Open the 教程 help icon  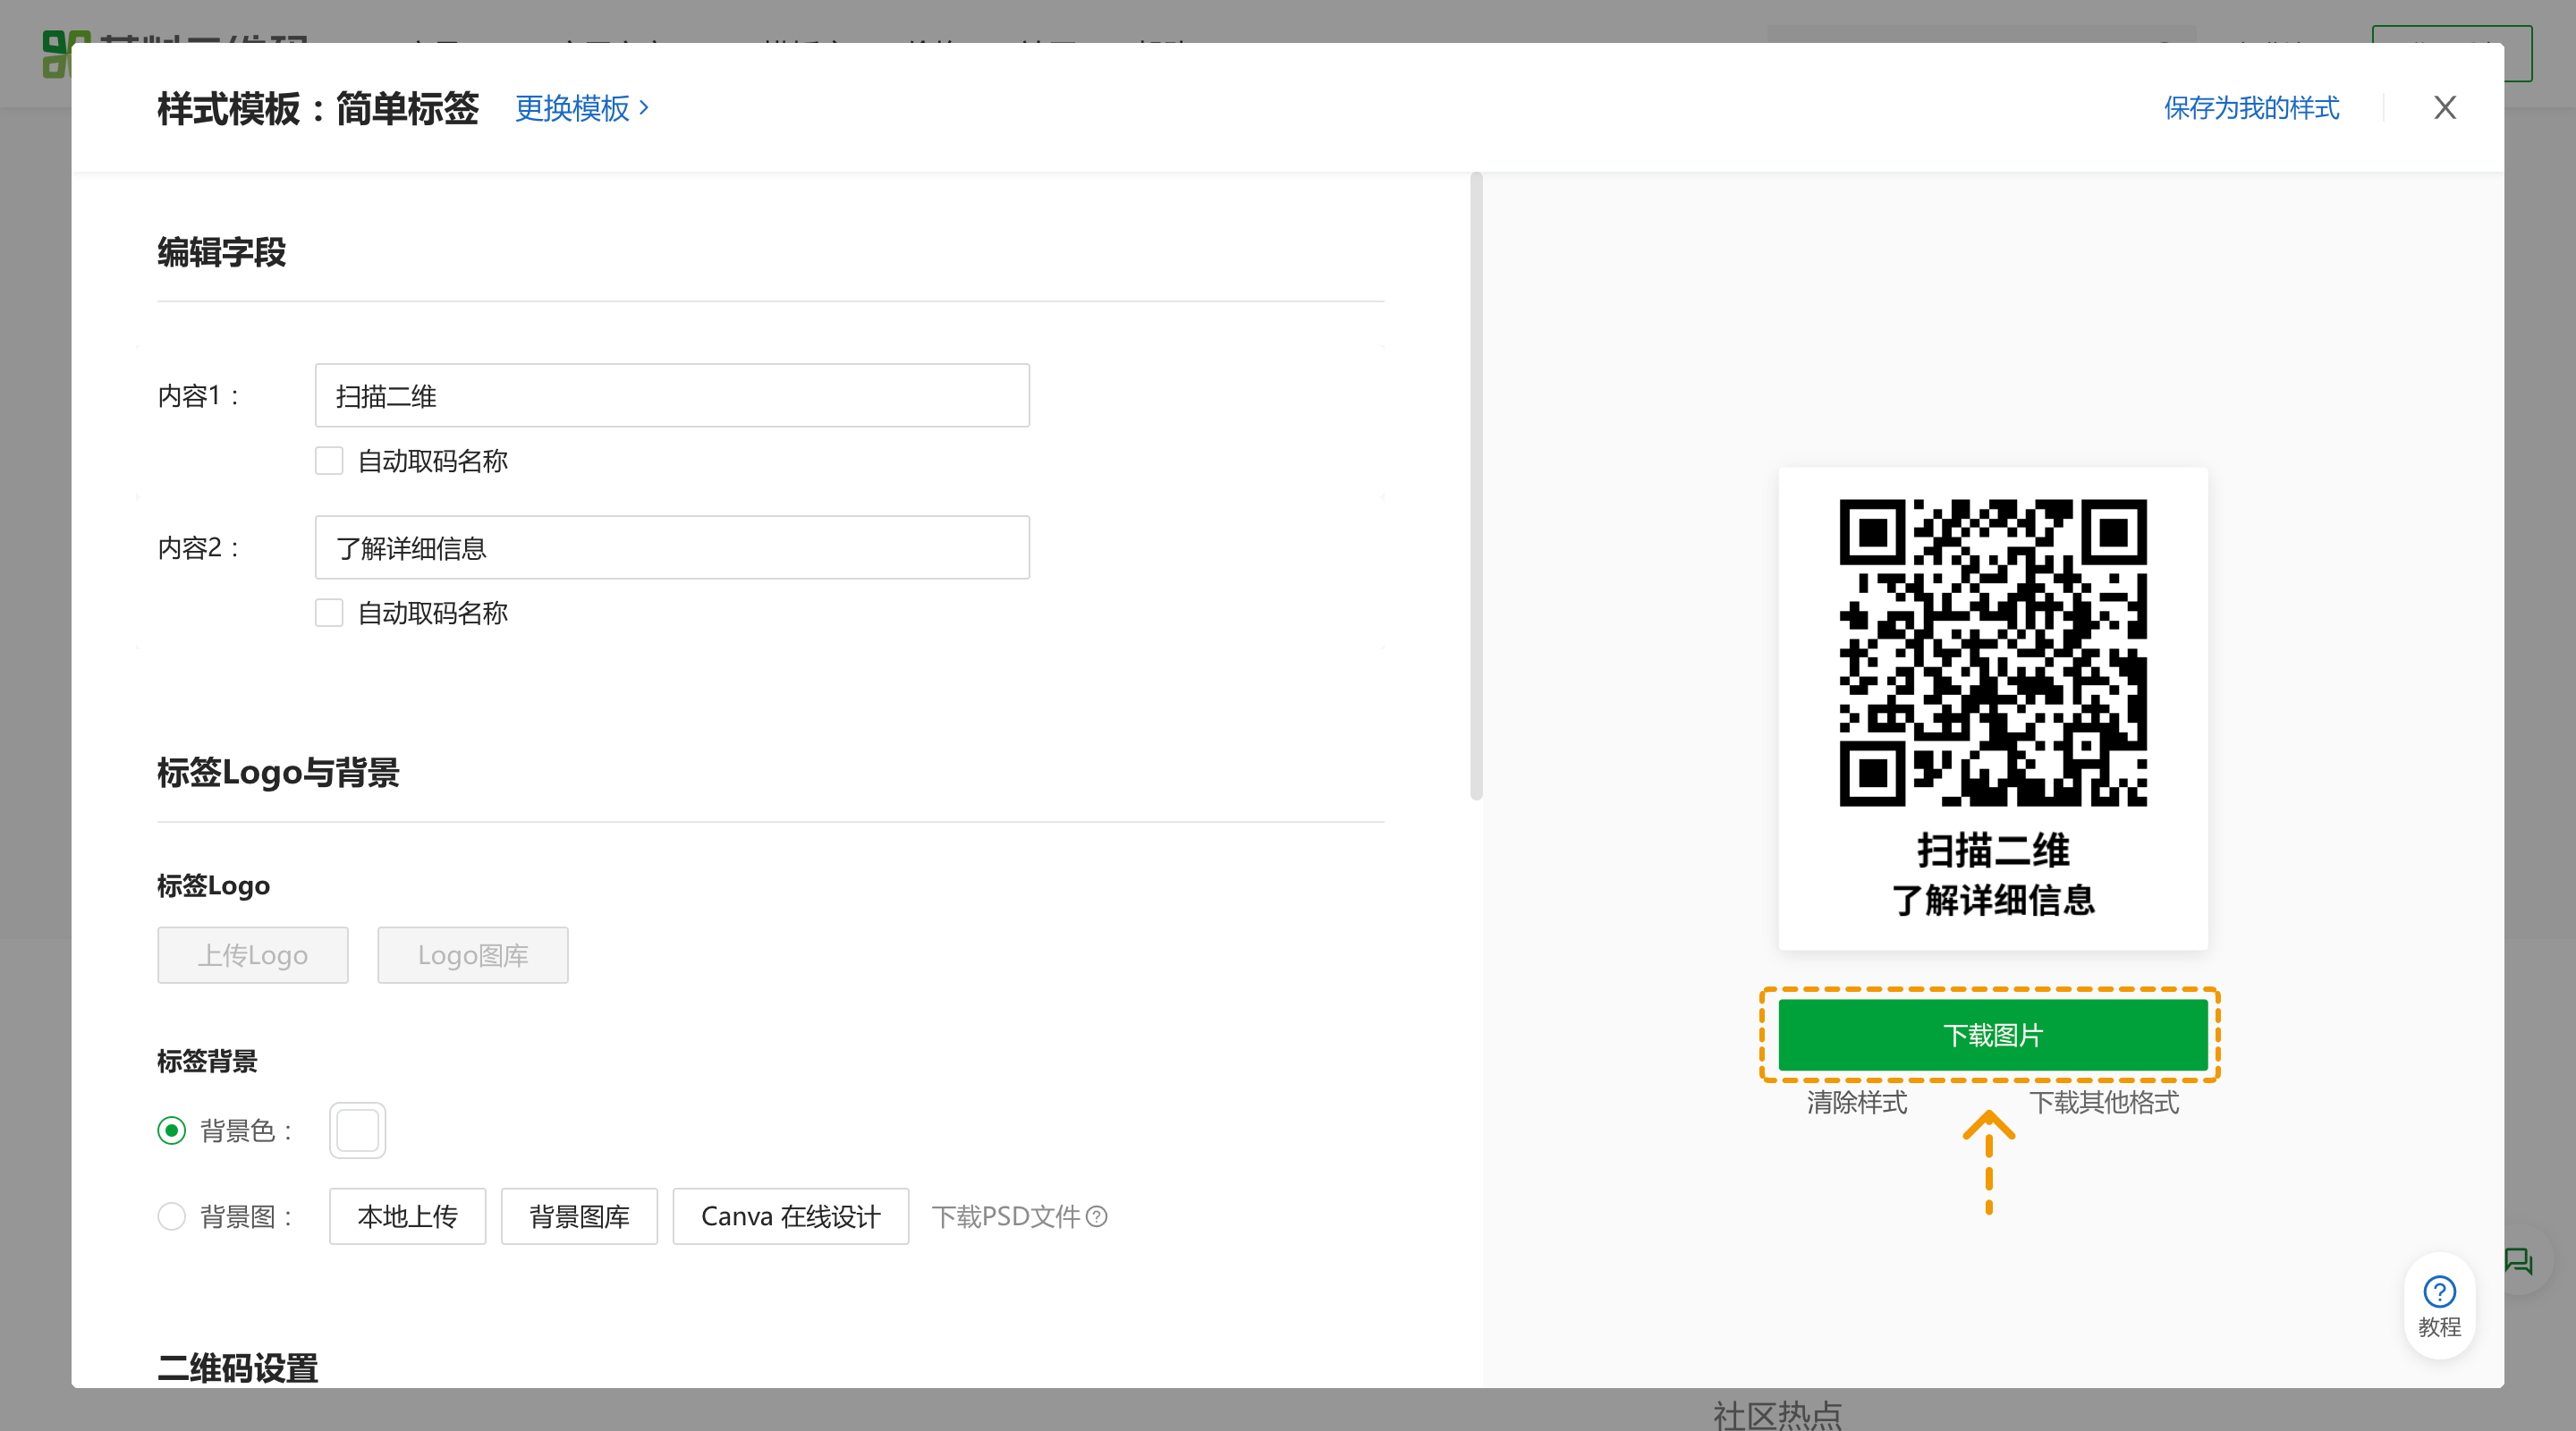tap(2439, 1306)
